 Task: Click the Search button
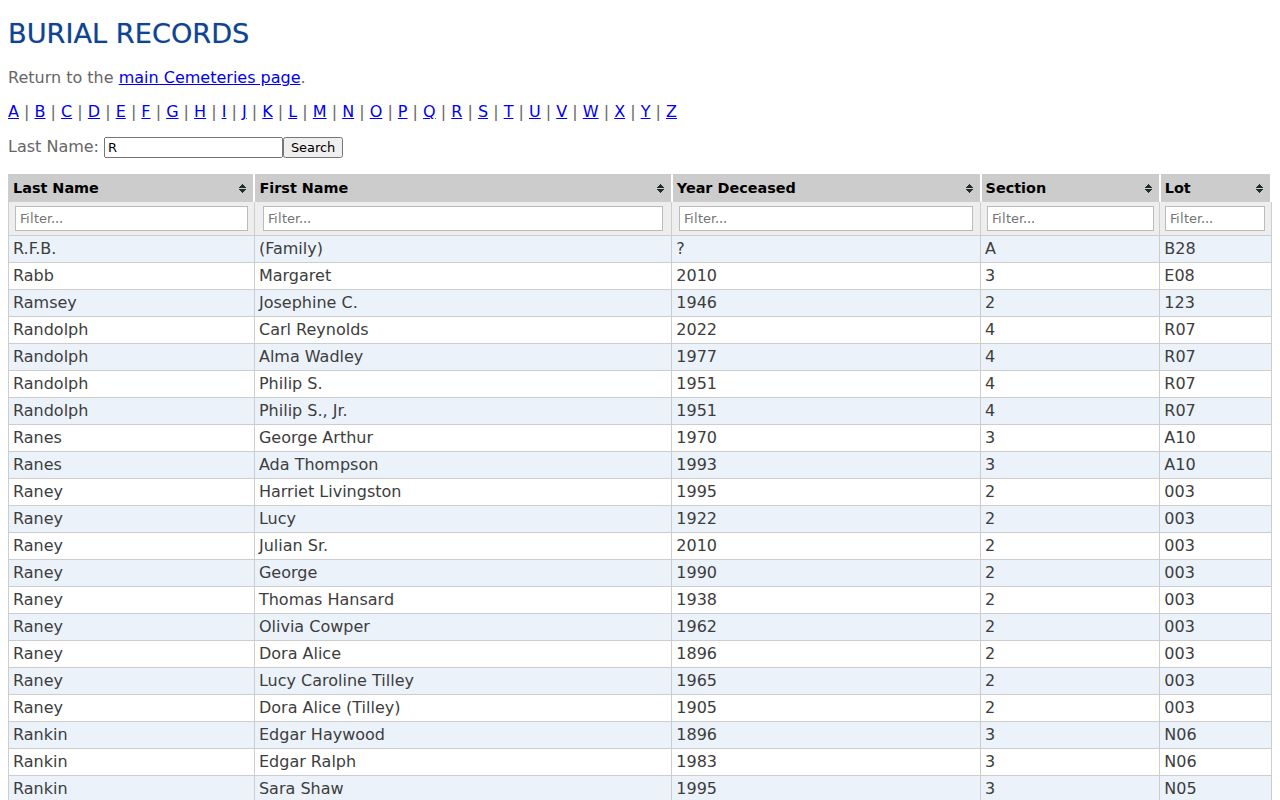pyautogui.click(x=313, y=147)
